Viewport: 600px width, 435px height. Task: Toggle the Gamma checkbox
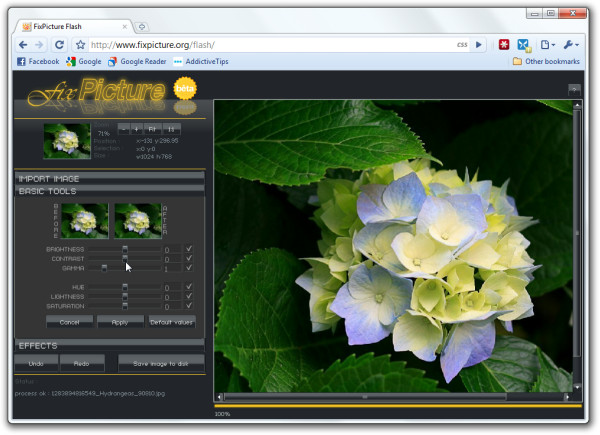pyautogui.click(x=189, y=267)
